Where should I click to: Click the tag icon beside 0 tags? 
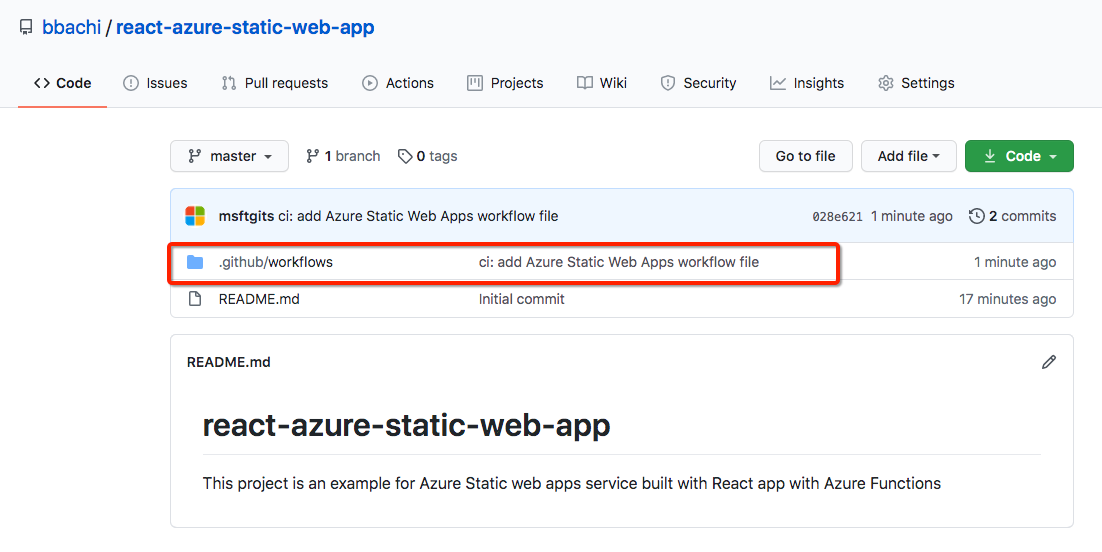405,156
